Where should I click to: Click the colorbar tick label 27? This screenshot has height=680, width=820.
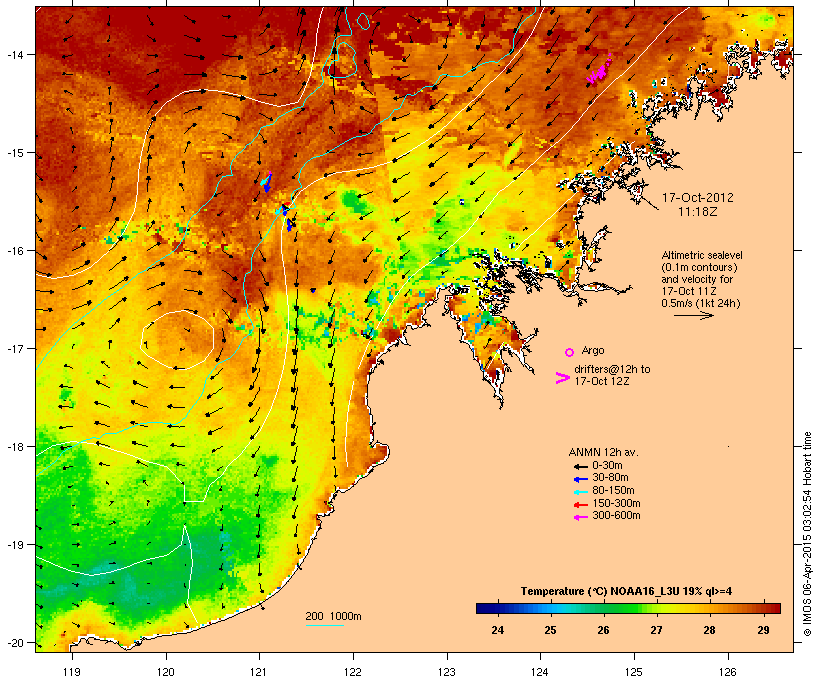(x=656, y=630)
